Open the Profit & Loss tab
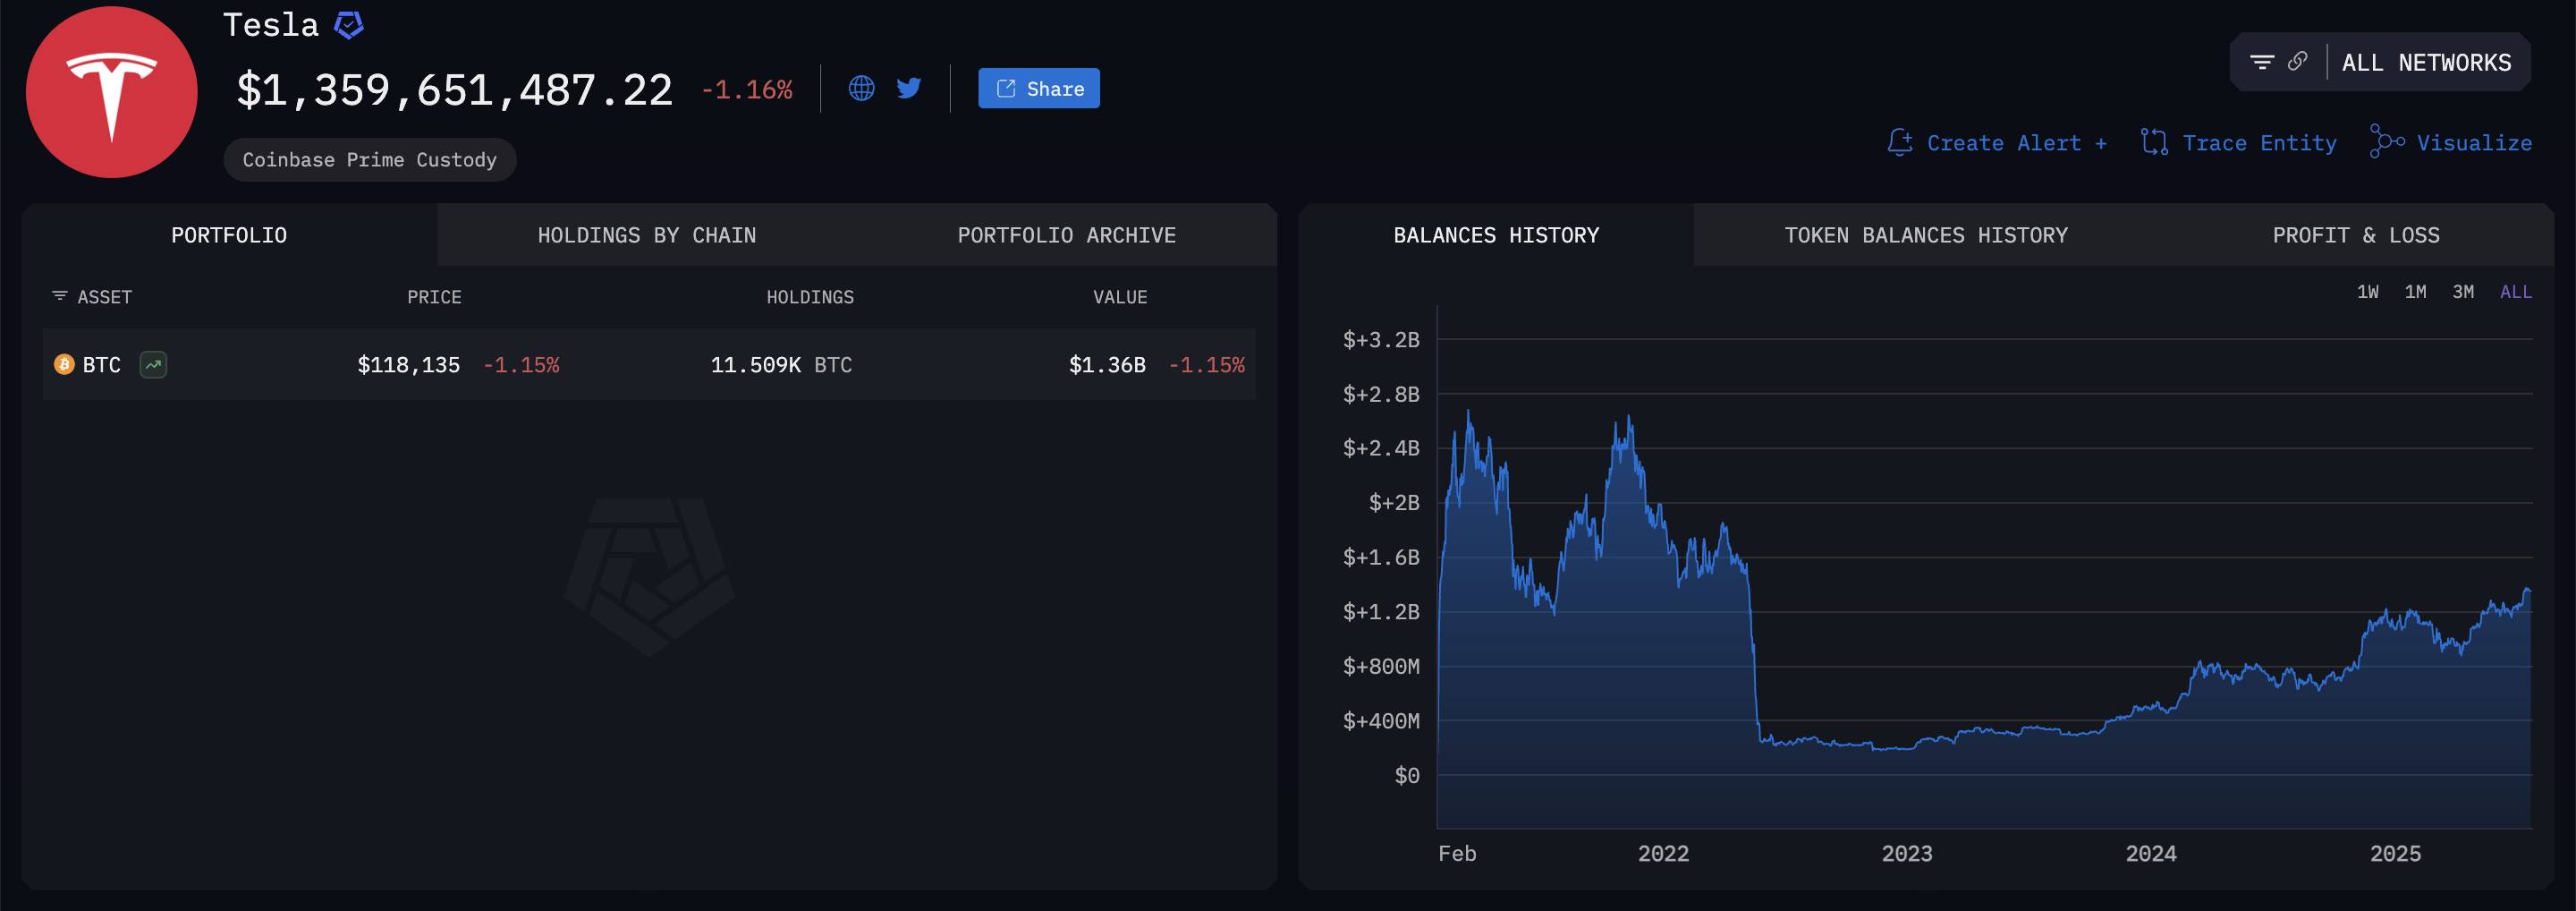The height and width of the screenshot is (911, 2576). click(2355, 235)
